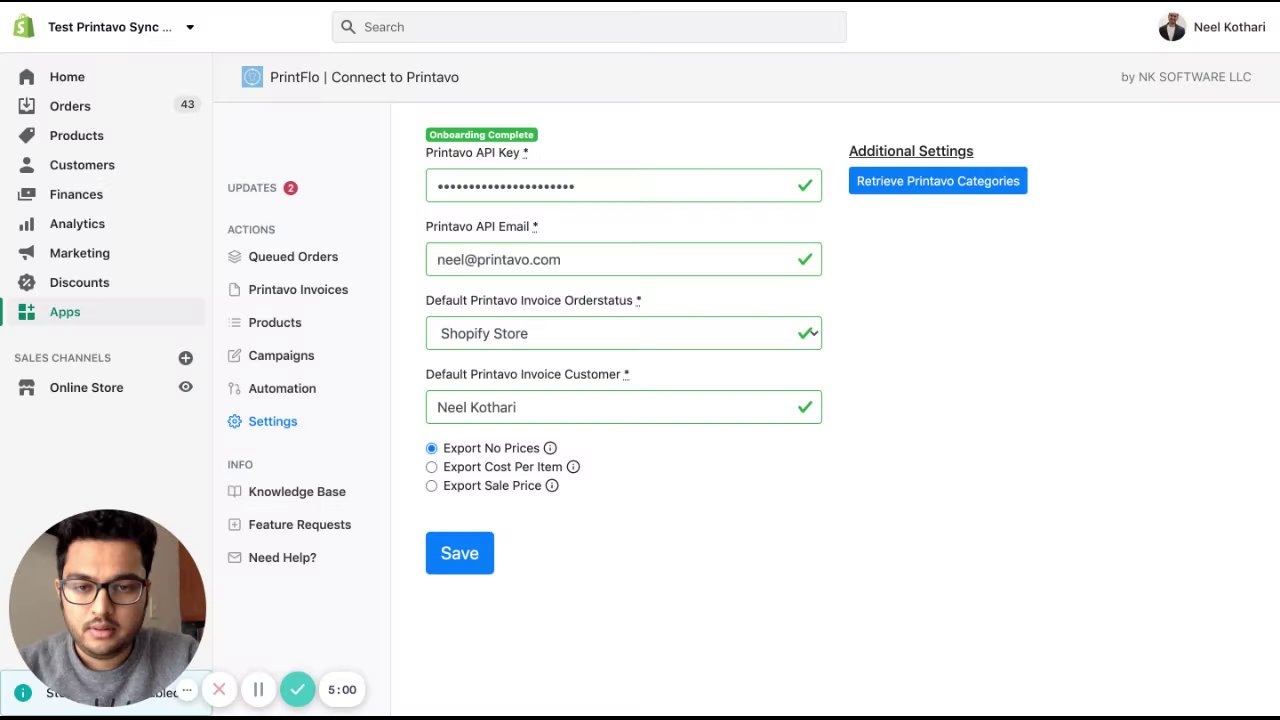Click the Knowledge Base book icon
Screen dimensions: 1280x720
[235, 492]
